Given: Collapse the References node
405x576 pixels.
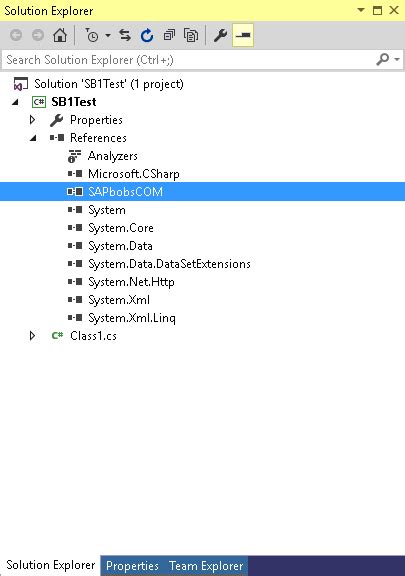Looking at the screenshot, I should 33,138.
